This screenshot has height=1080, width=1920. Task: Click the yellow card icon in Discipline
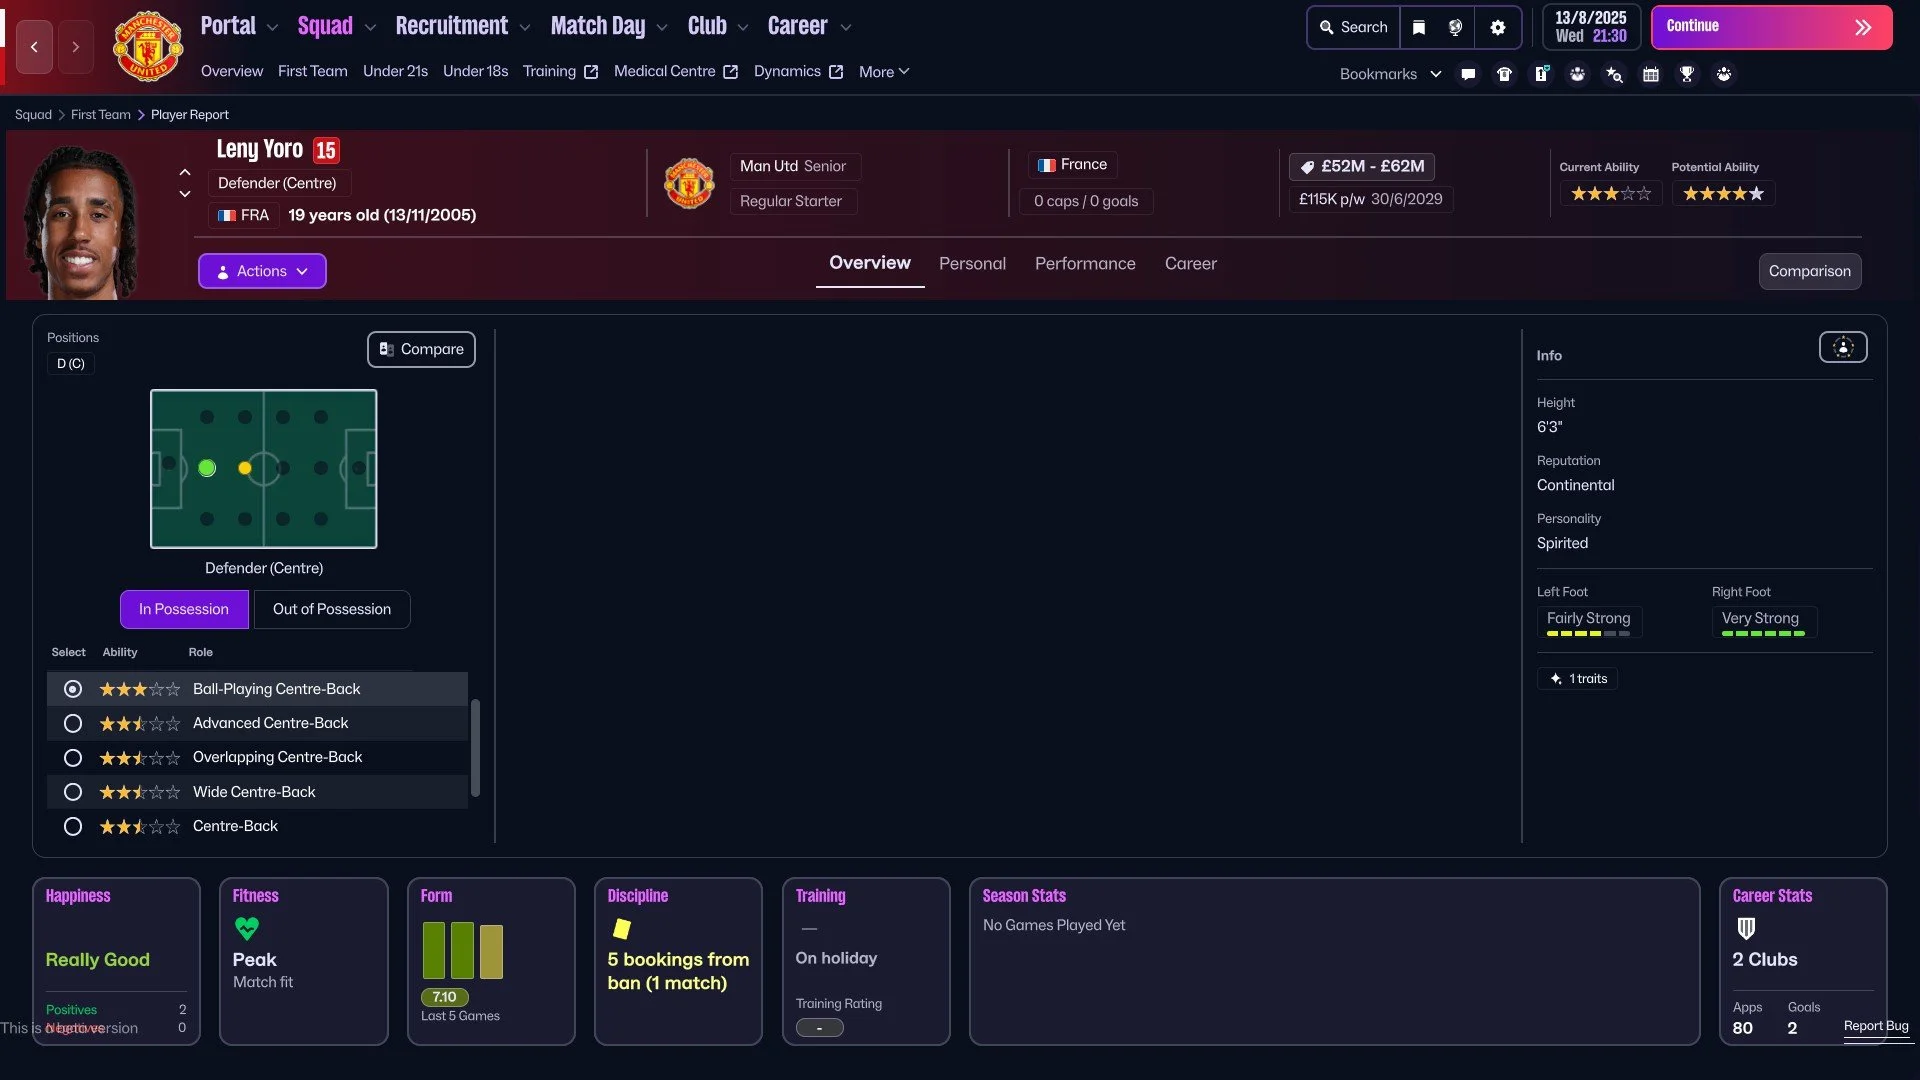pyautogui.click(x=621, y=929)
